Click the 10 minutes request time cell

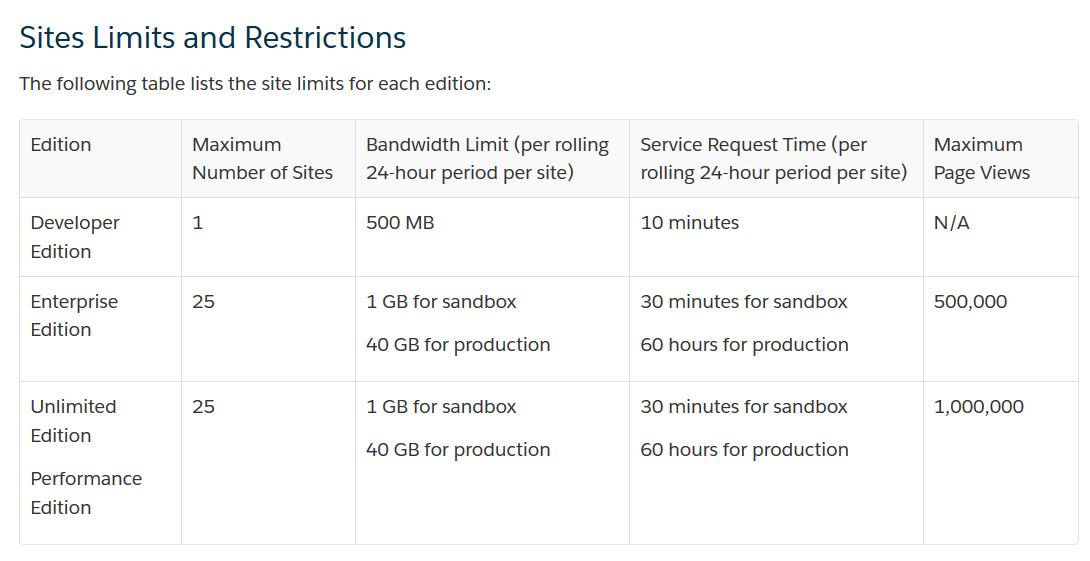(689, 223)
